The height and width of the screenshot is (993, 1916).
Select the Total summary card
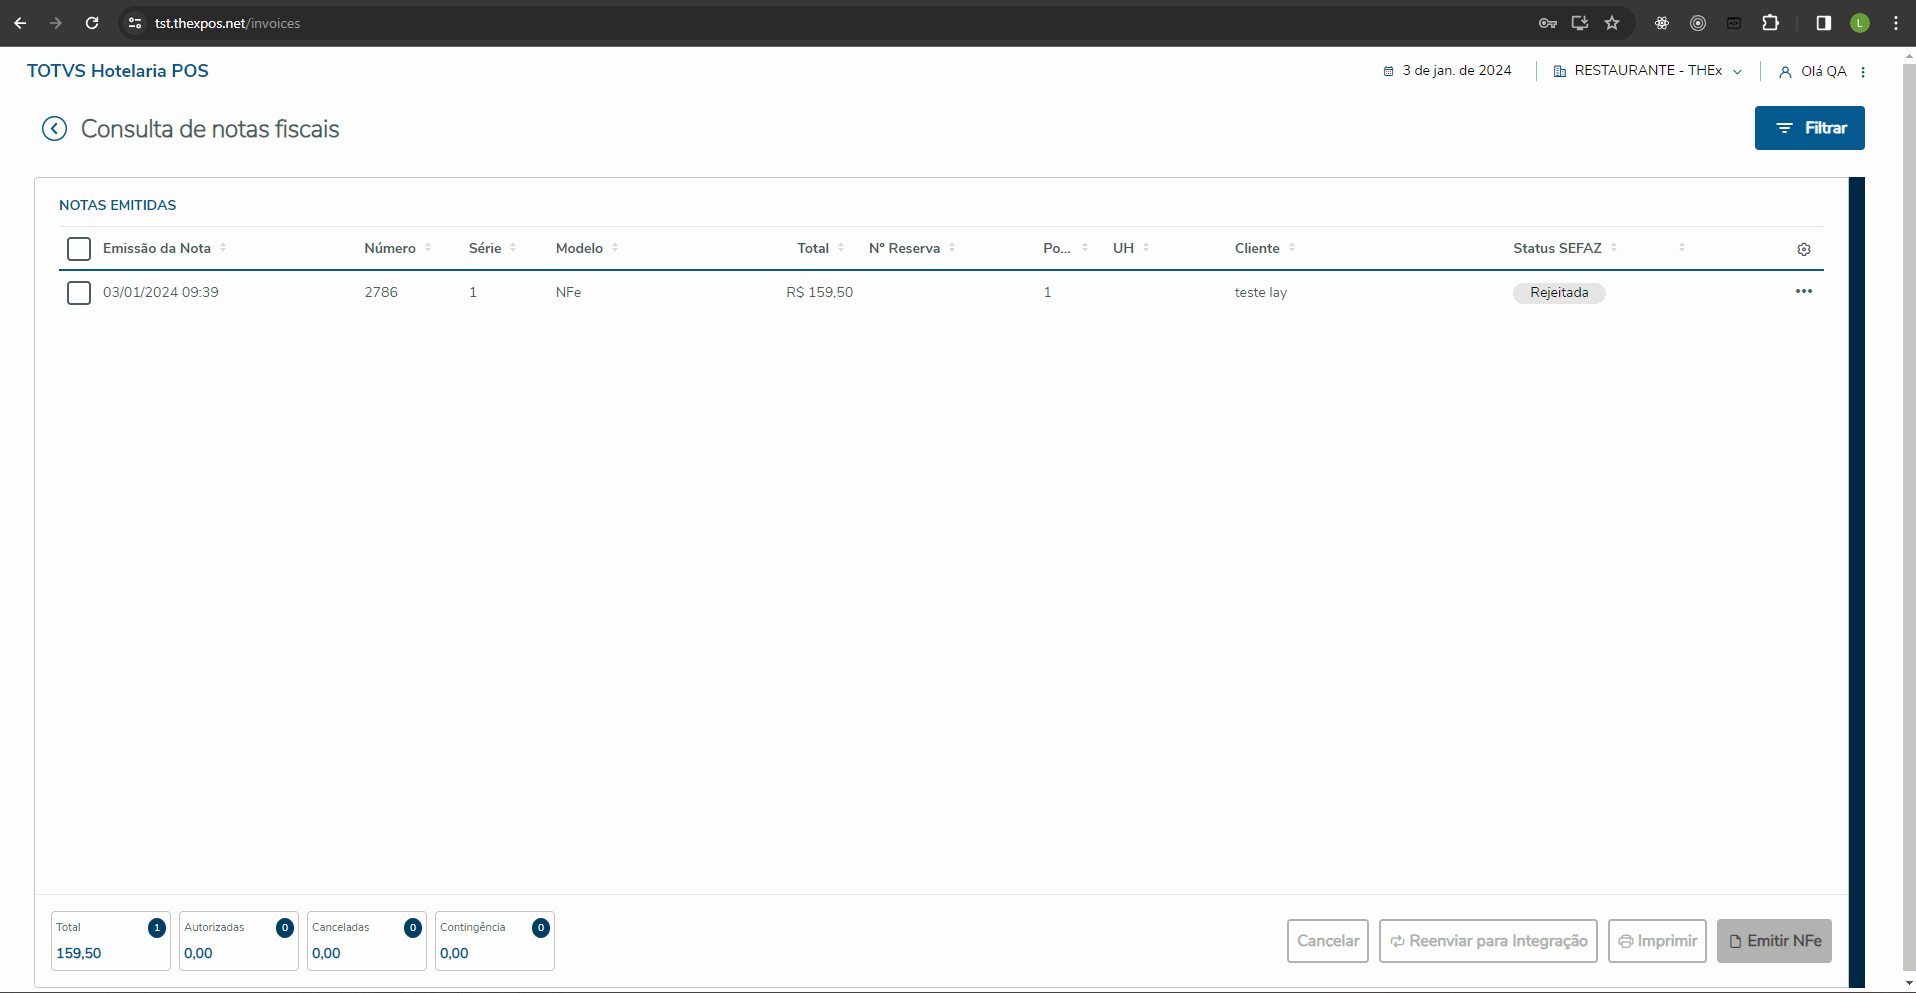tap(111, 941)
